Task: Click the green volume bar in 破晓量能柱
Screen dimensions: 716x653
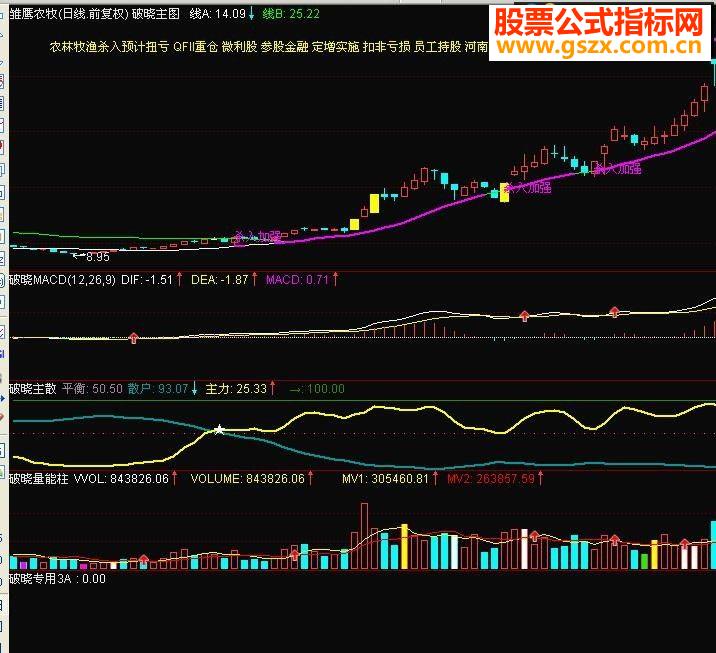Action: (x=644, y=561)
